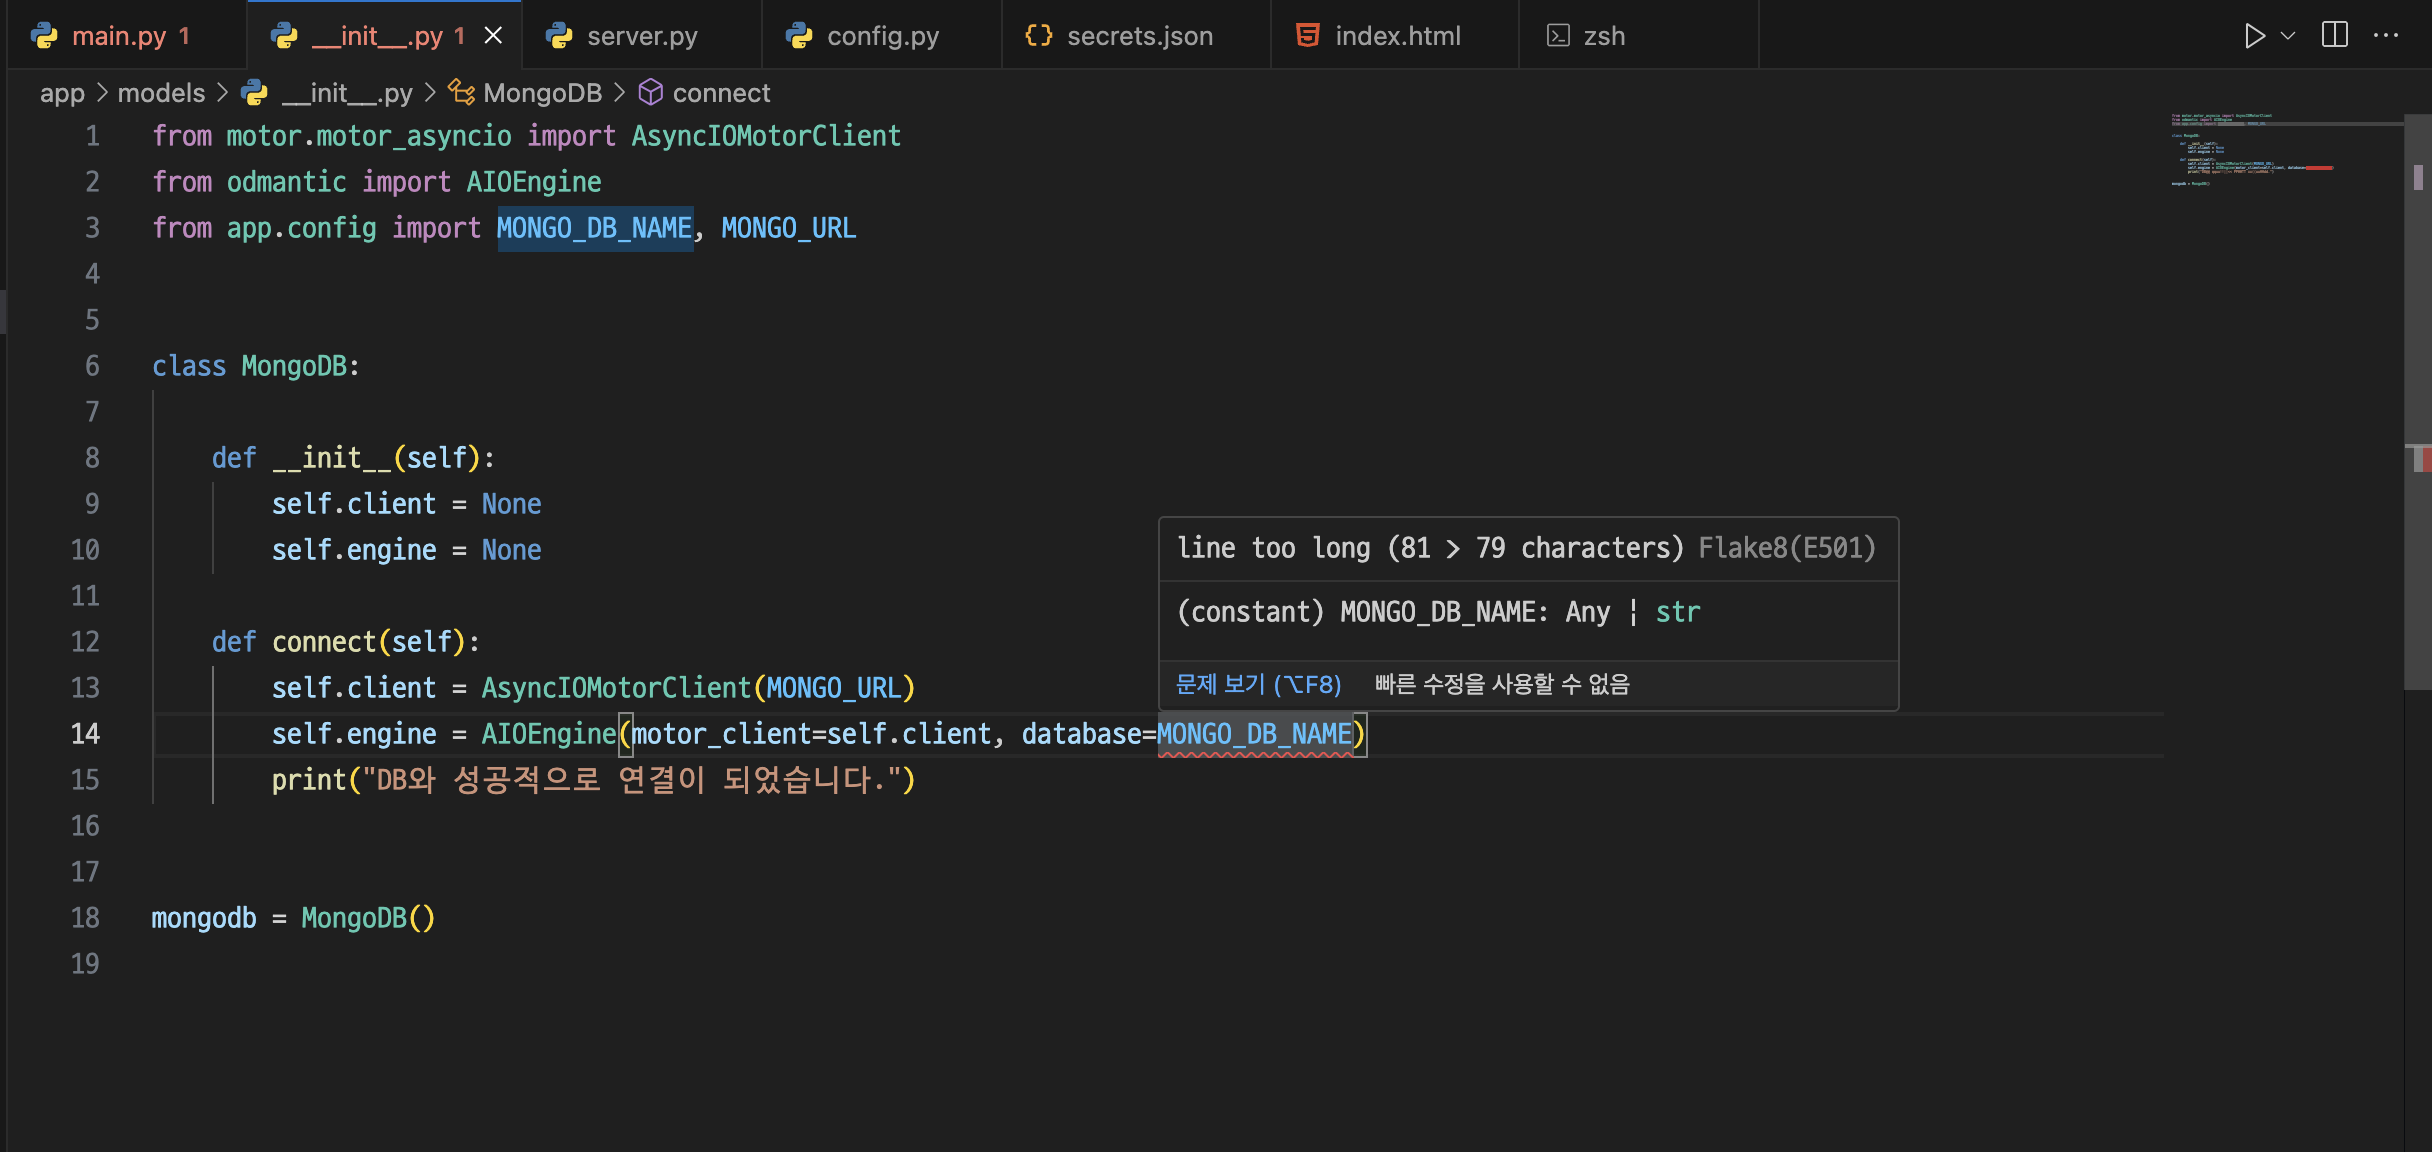Click the '빠른 수정을 사용할 수 없음' text in popup
Image resolution: width=2432 pixels, height=1152 pixels.
pos(1502,685)
